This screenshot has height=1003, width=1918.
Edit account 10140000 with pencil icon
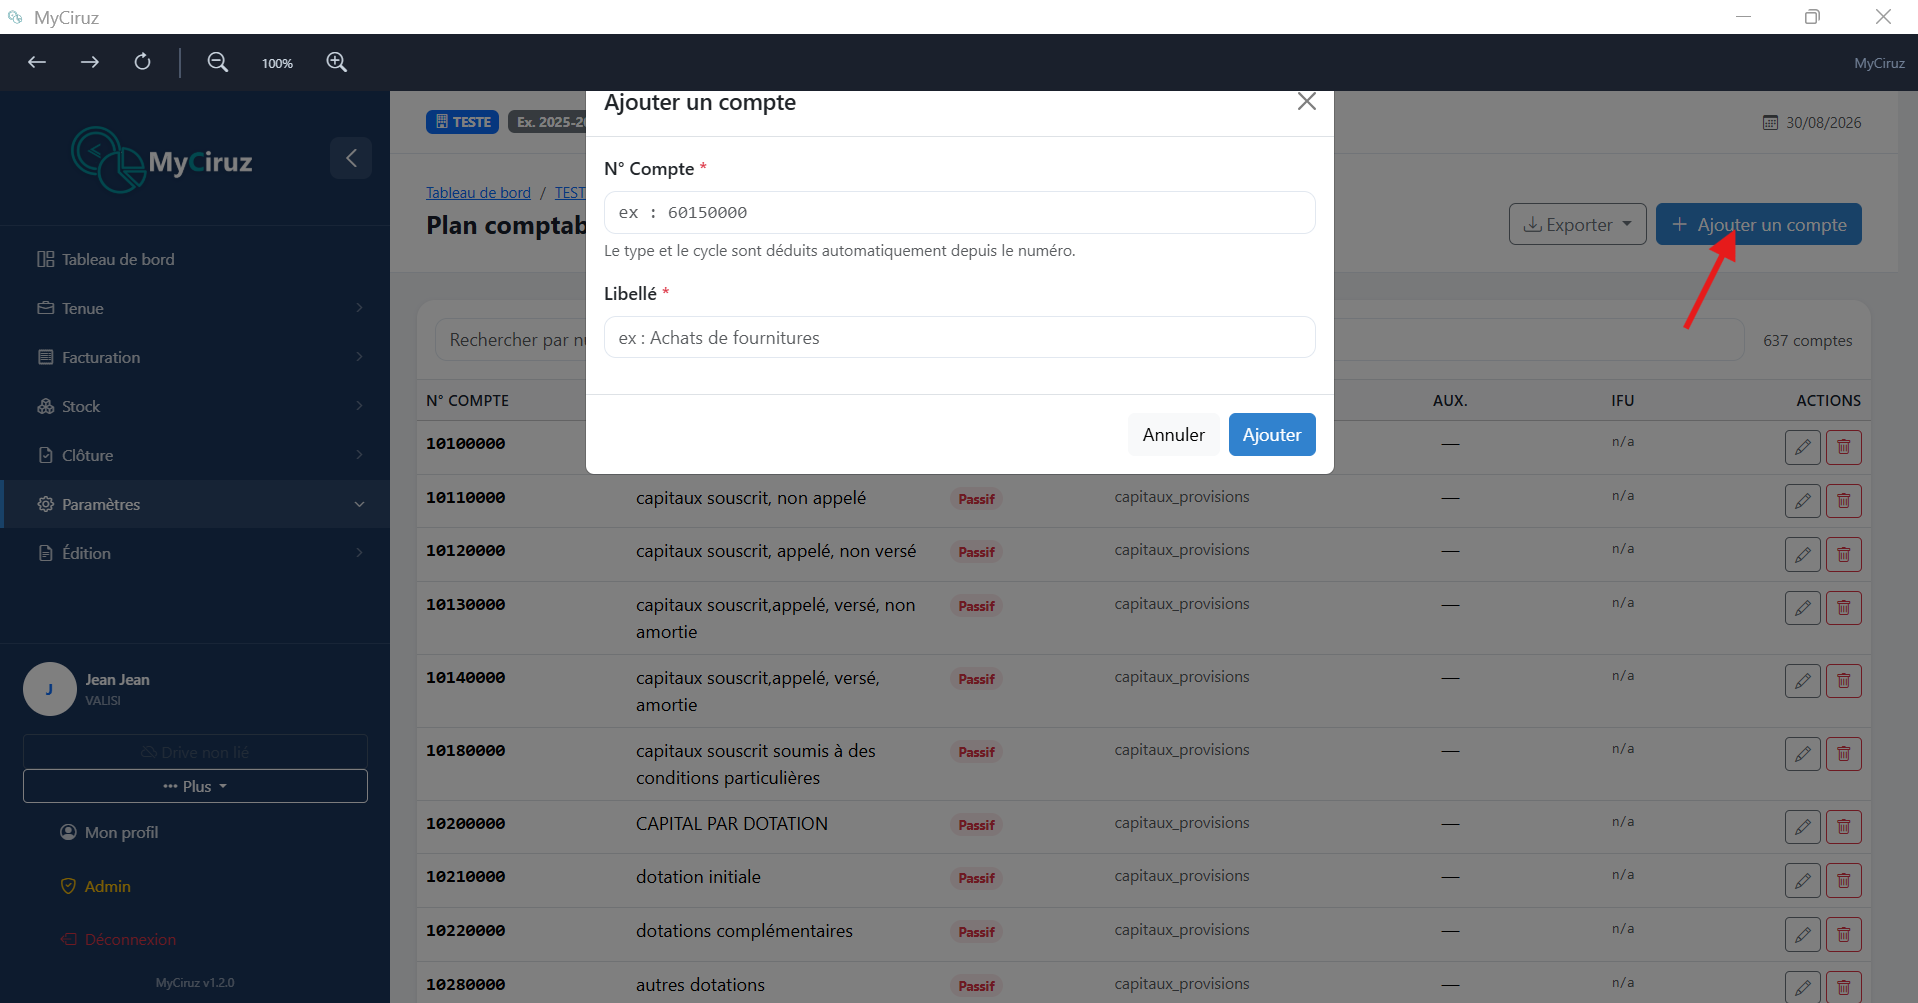point(1802,681)
